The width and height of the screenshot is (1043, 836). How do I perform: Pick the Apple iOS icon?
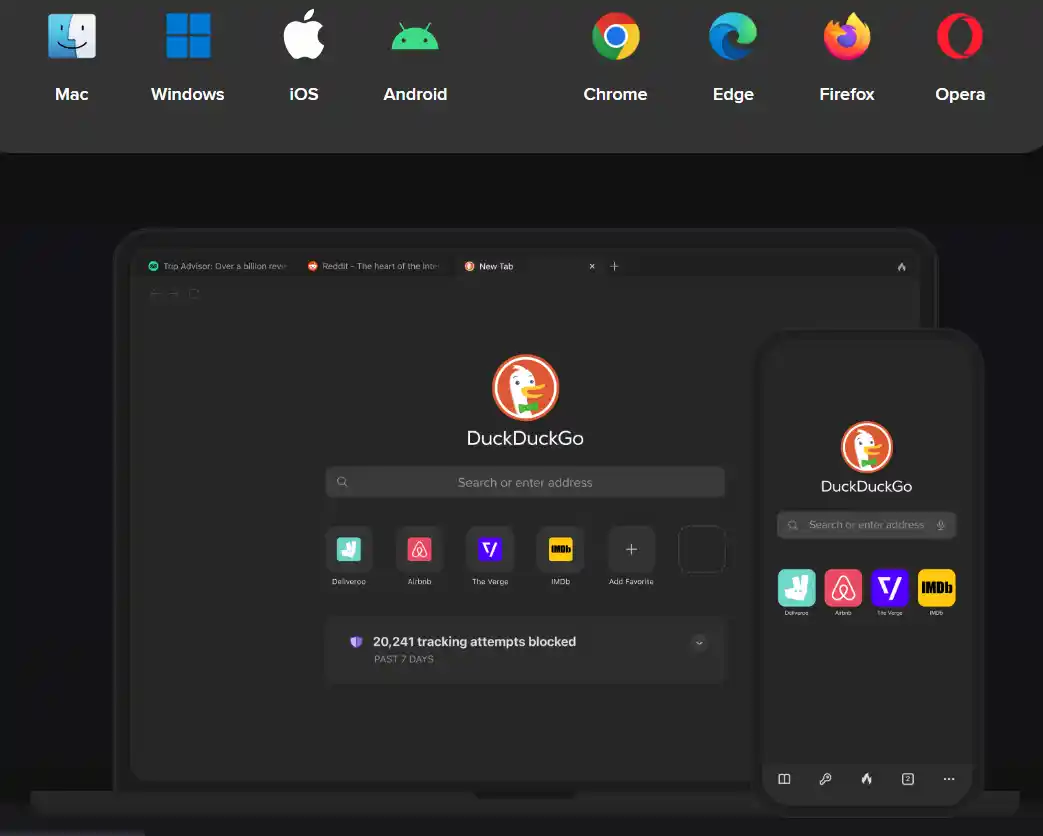pos(304,35)
